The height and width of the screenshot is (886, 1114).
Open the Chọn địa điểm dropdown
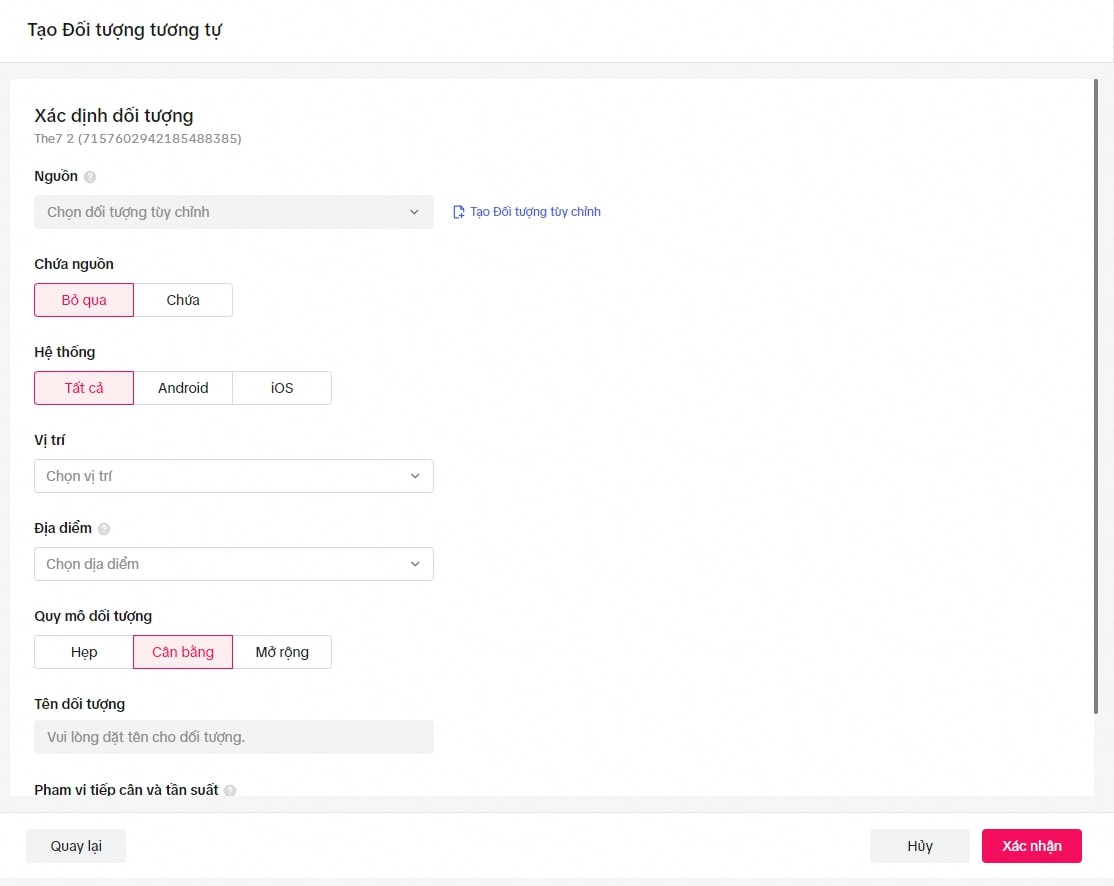click(x=233, y=564)
